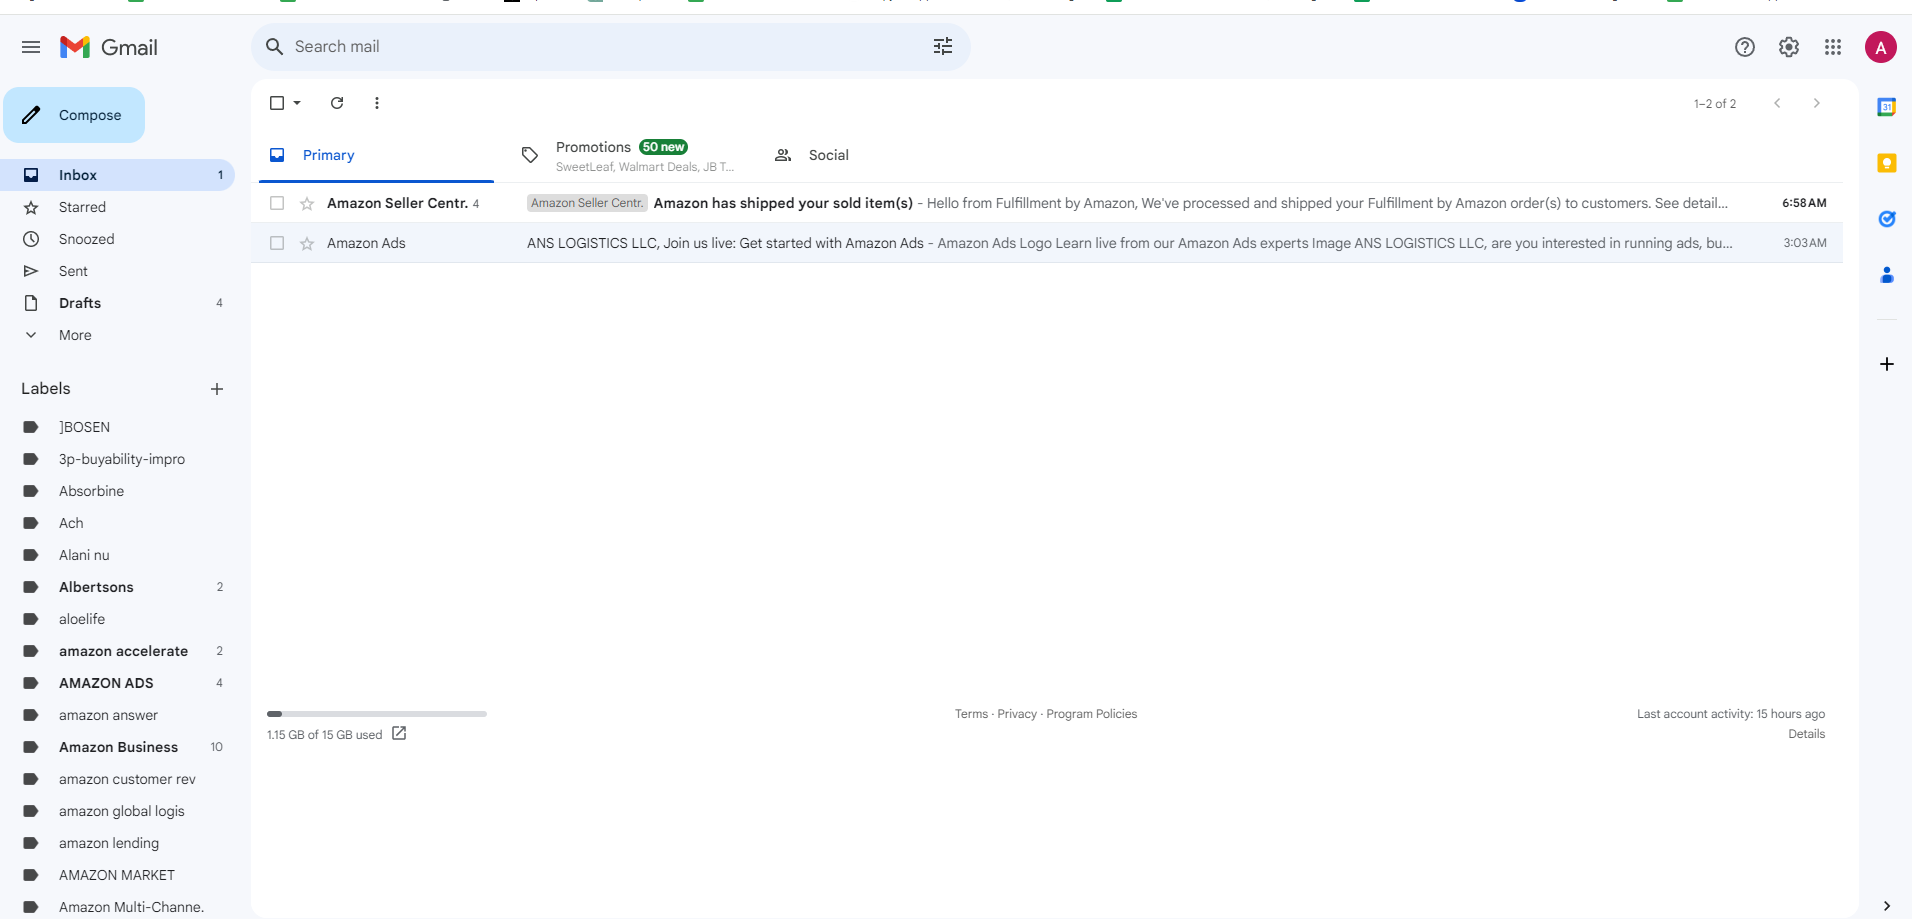This screenshot has height=919, width=1912.
Task: Click the search magnifier icon
Action: (x=274, y=46)
